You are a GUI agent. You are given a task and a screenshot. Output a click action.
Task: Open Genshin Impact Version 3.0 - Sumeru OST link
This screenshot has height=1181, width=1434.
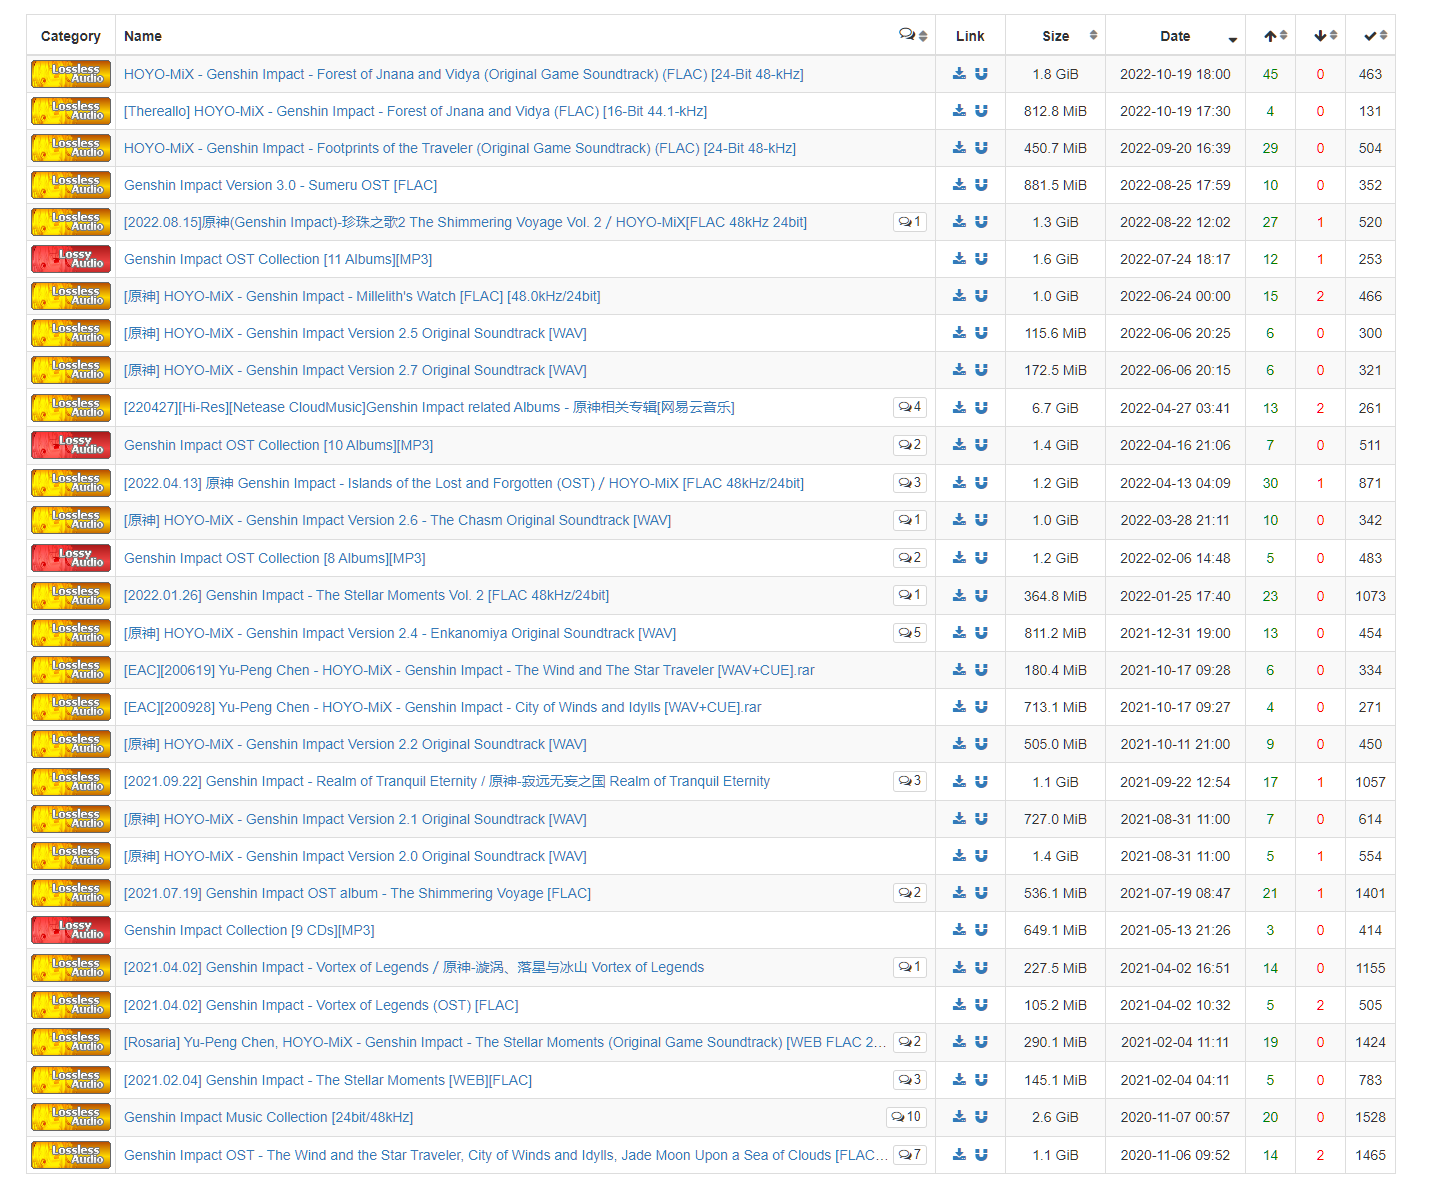[x=280, y=185]
